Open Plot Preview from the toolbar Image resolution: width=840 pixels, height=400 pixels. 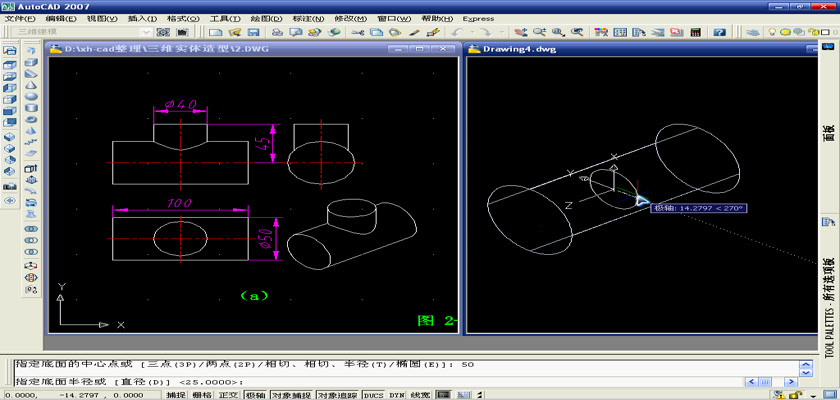pyautogui.click(x=296, y=32)
